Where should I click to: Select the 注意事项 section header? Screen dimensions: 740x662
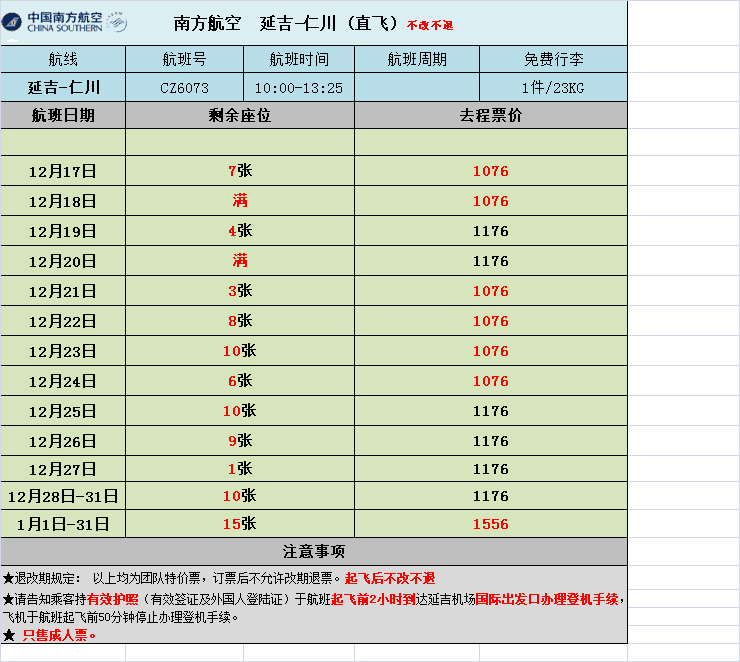tap(314, 552)
